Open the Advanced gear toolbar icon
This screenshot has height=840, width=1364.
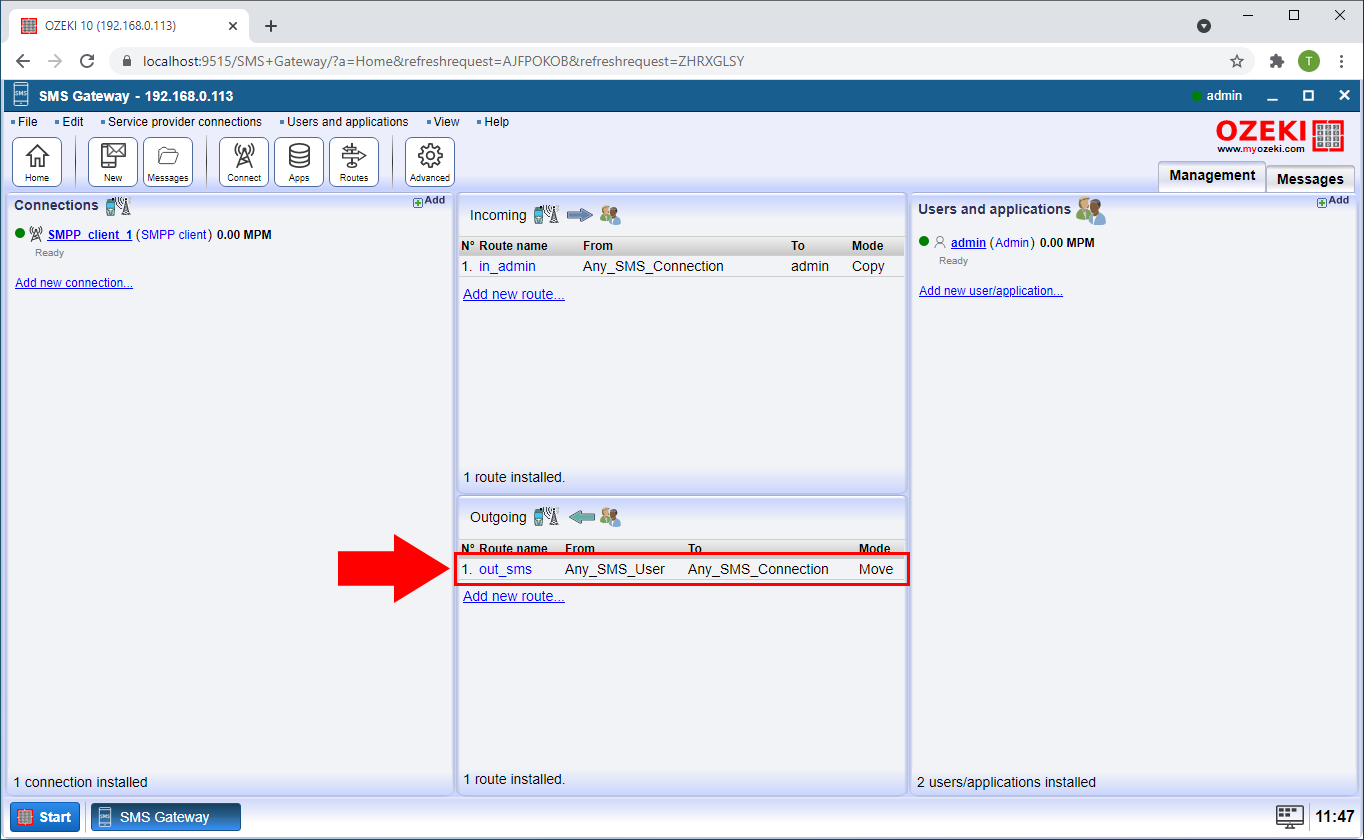click(x=430, y=162)
